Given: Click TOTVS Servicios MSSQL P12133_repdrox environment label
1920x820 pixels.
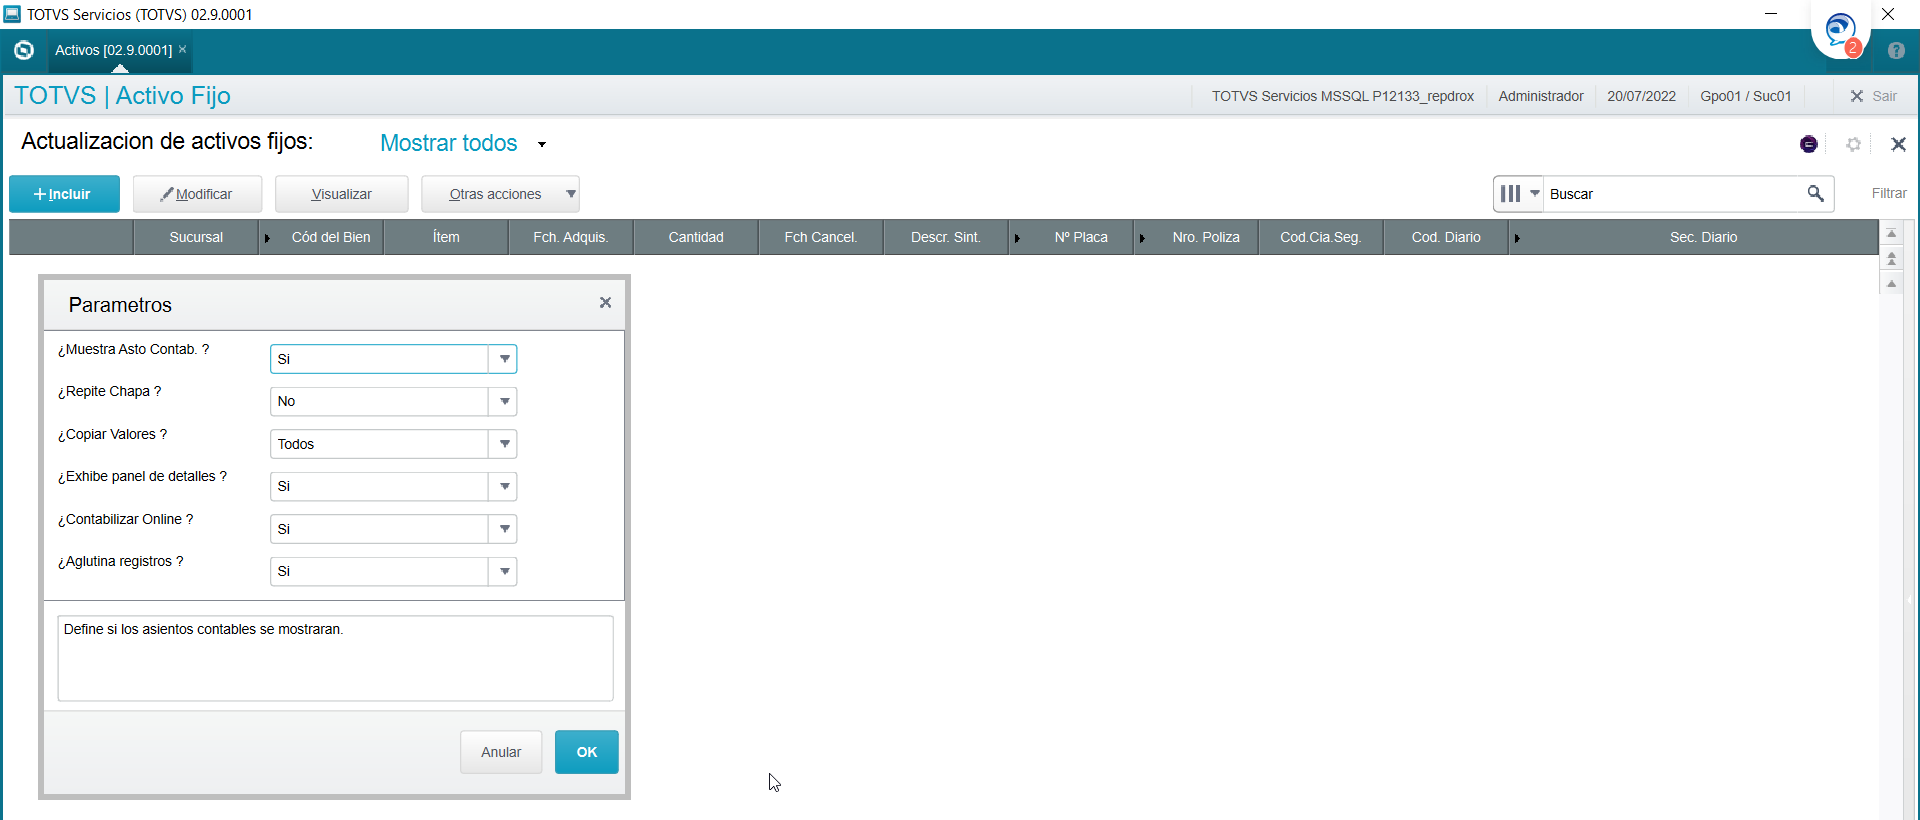Looking at the screenshot, I should 1343,96.
